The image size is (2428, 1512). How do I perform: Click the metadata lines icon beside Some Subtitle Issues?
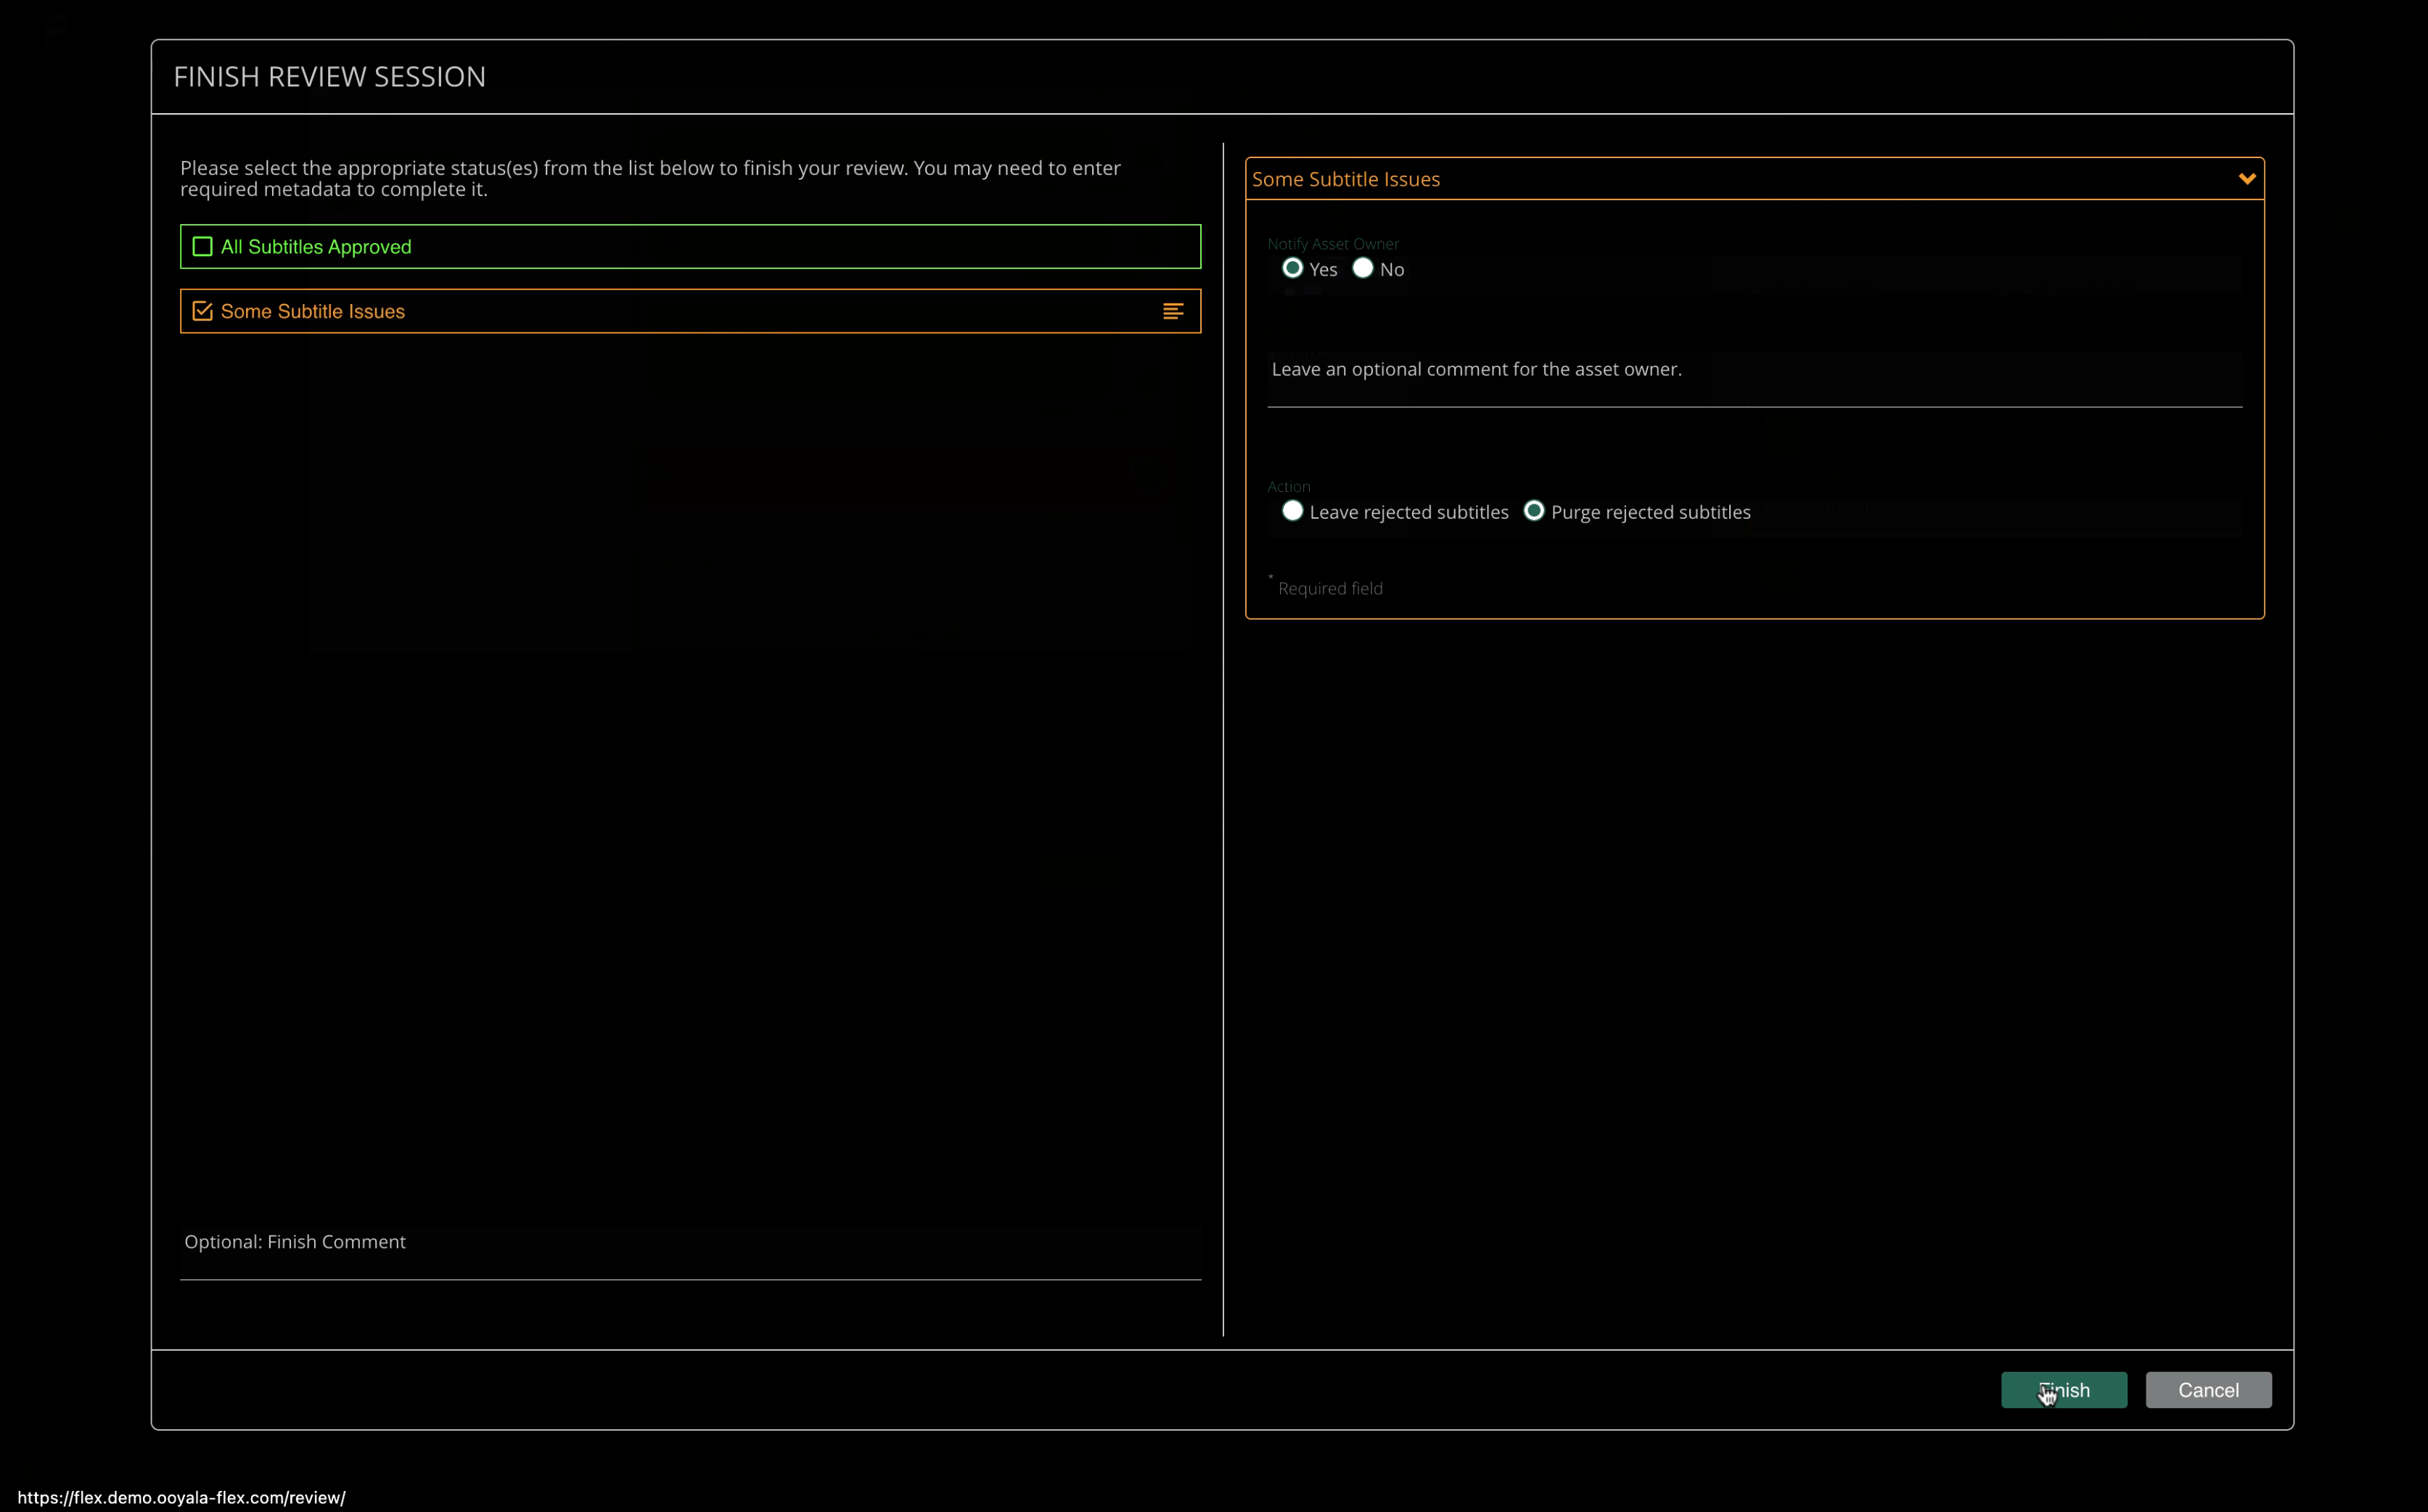1173,311
